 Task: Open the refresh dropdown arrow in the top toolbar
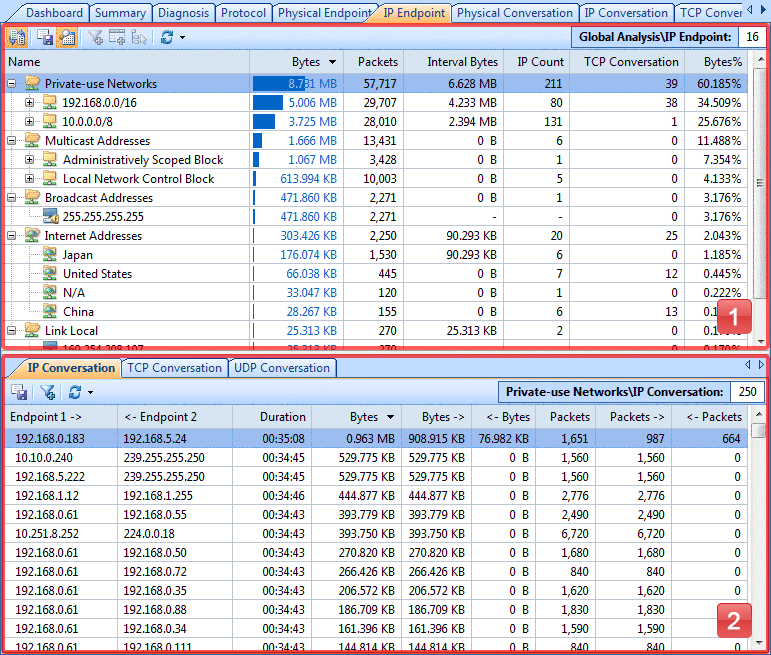(x=181, y=38)
